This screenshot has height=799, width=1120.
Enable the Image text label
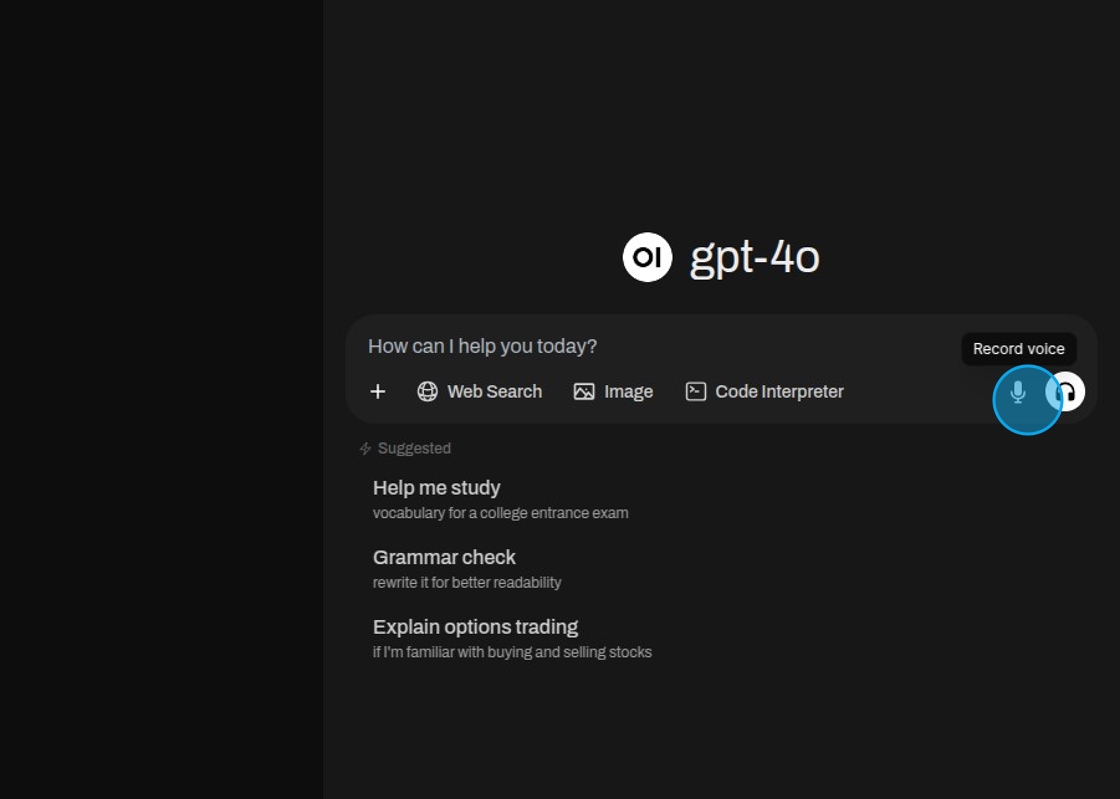coord(628,392)
